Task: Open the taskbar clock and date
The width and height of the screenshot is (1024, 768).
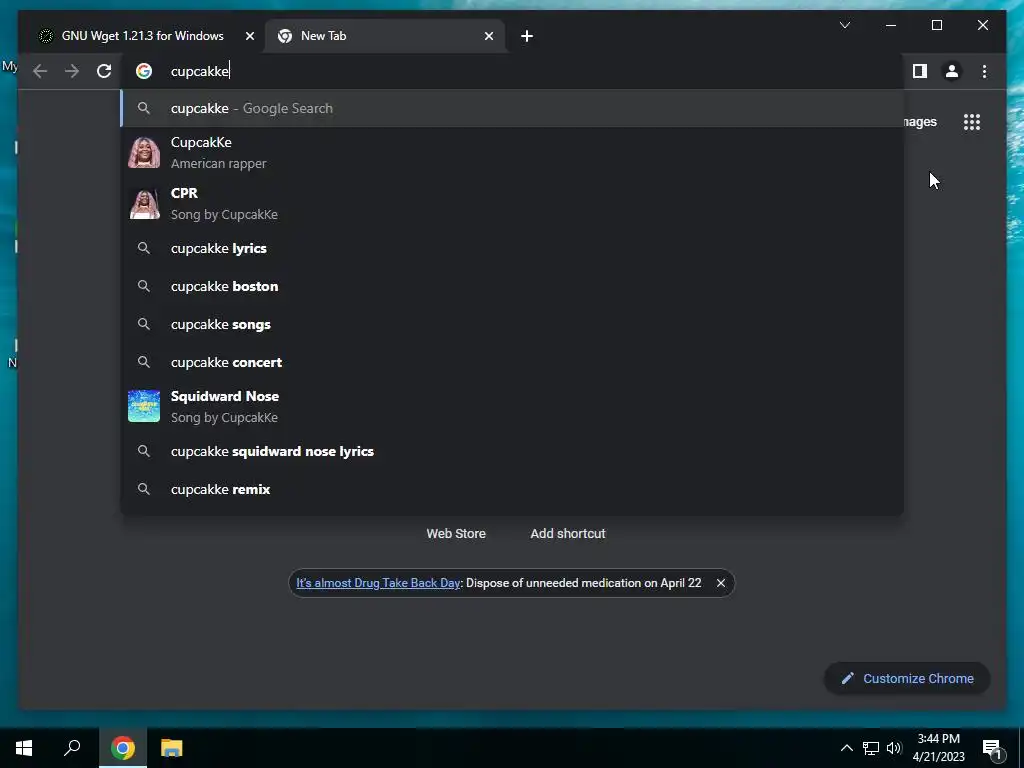Action: click(938, 748)
